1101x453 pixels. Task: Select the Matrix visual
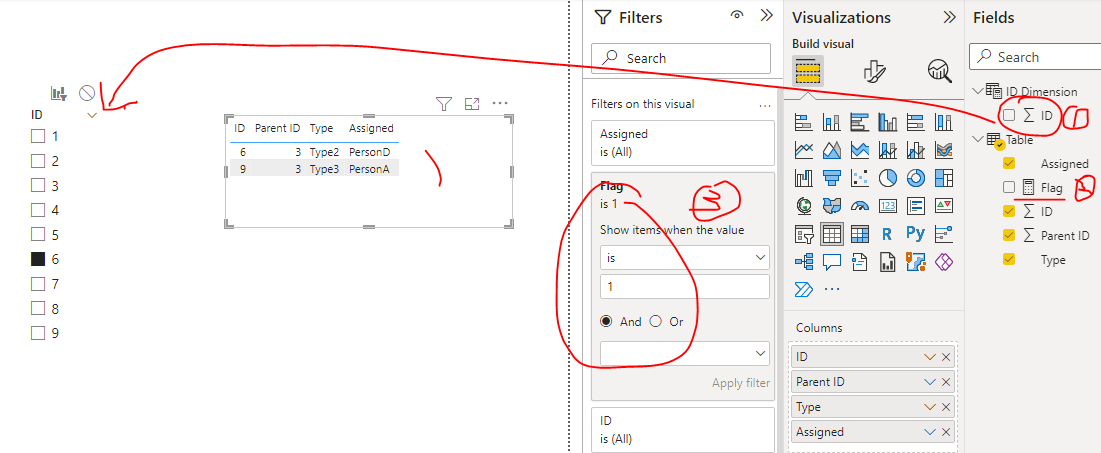[859, 233]
